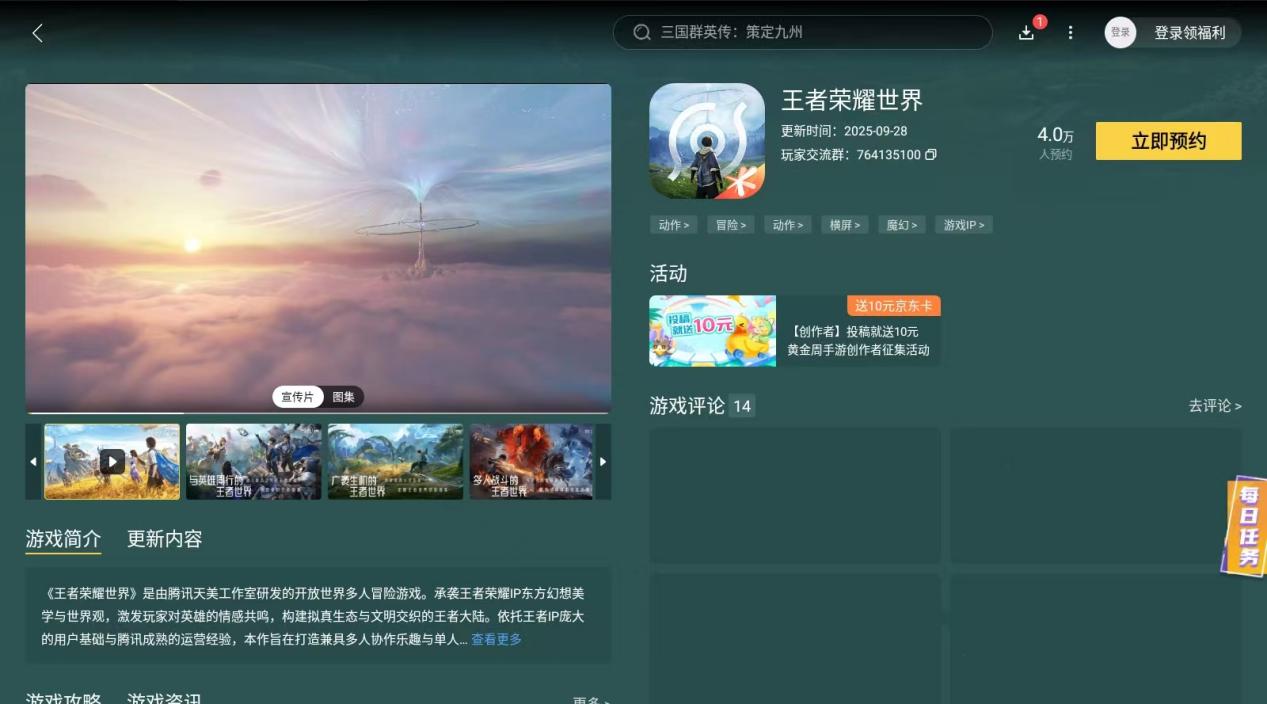Toggle the play button on video thumbnail
1267x704 pixels.
(x=112, y=461)
